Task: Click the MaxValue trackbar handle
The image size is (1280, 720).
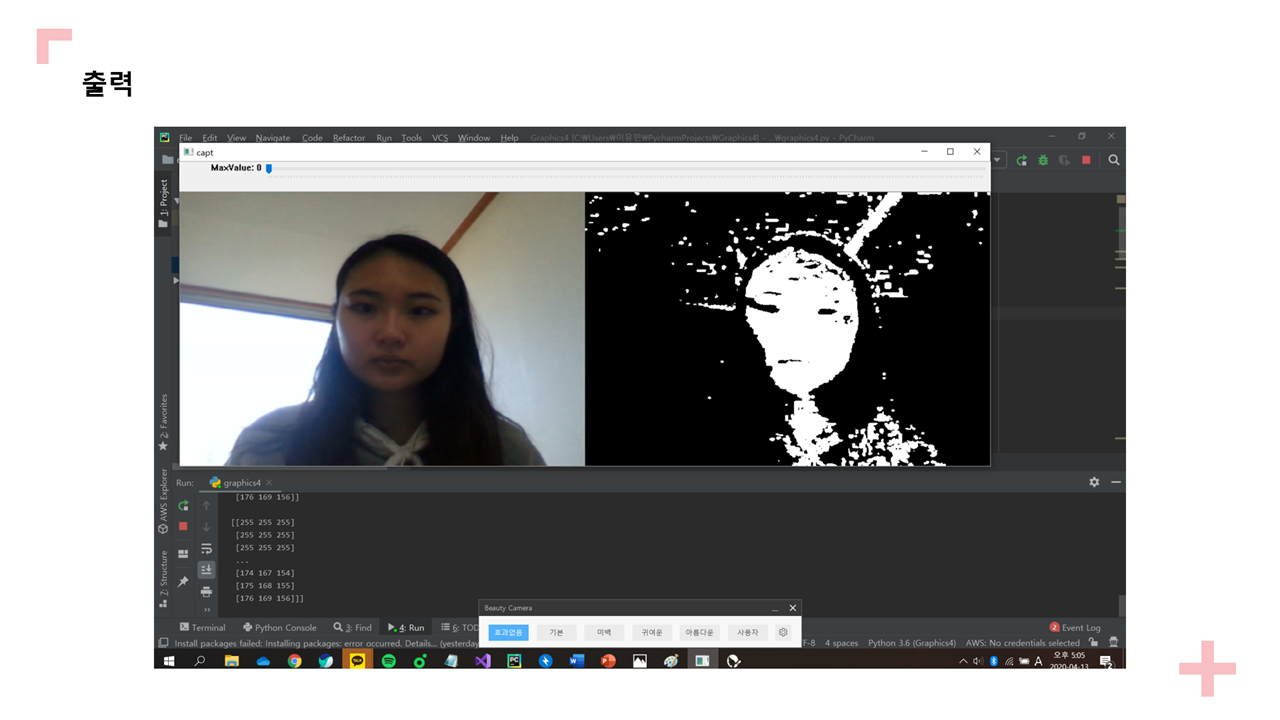Action: coord(268,168)
